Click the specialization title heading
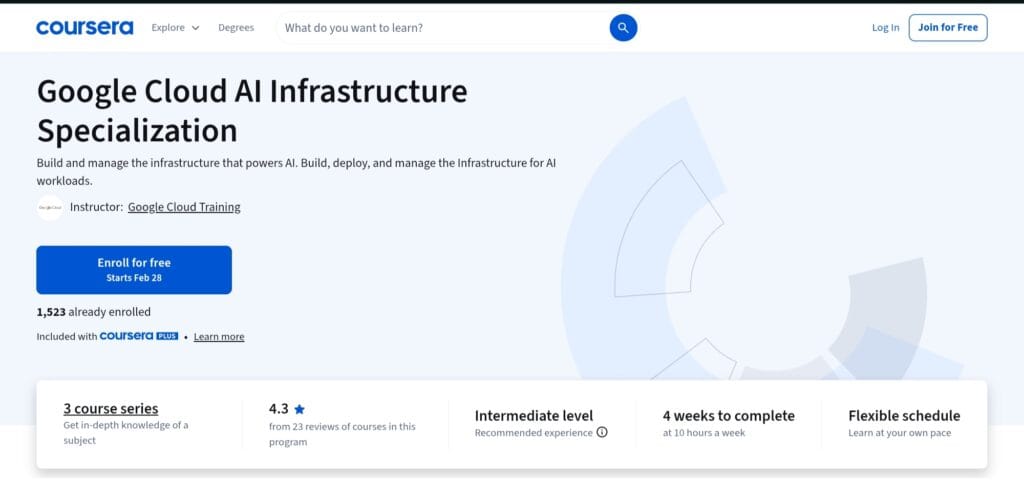The height and width of the screenshot is (480, 1024). point(252,111)
